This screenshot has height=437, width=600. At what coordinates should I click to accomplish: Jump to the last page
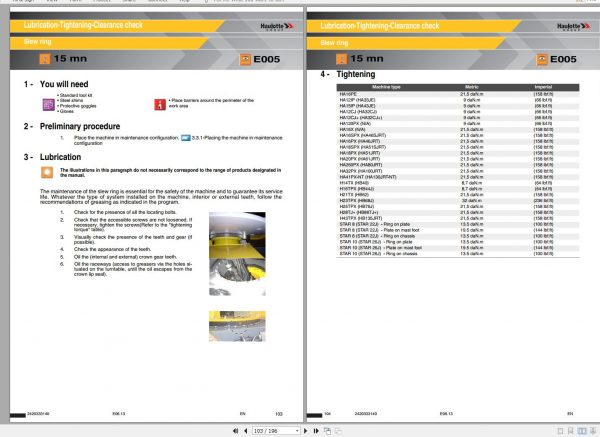(316, 431)
